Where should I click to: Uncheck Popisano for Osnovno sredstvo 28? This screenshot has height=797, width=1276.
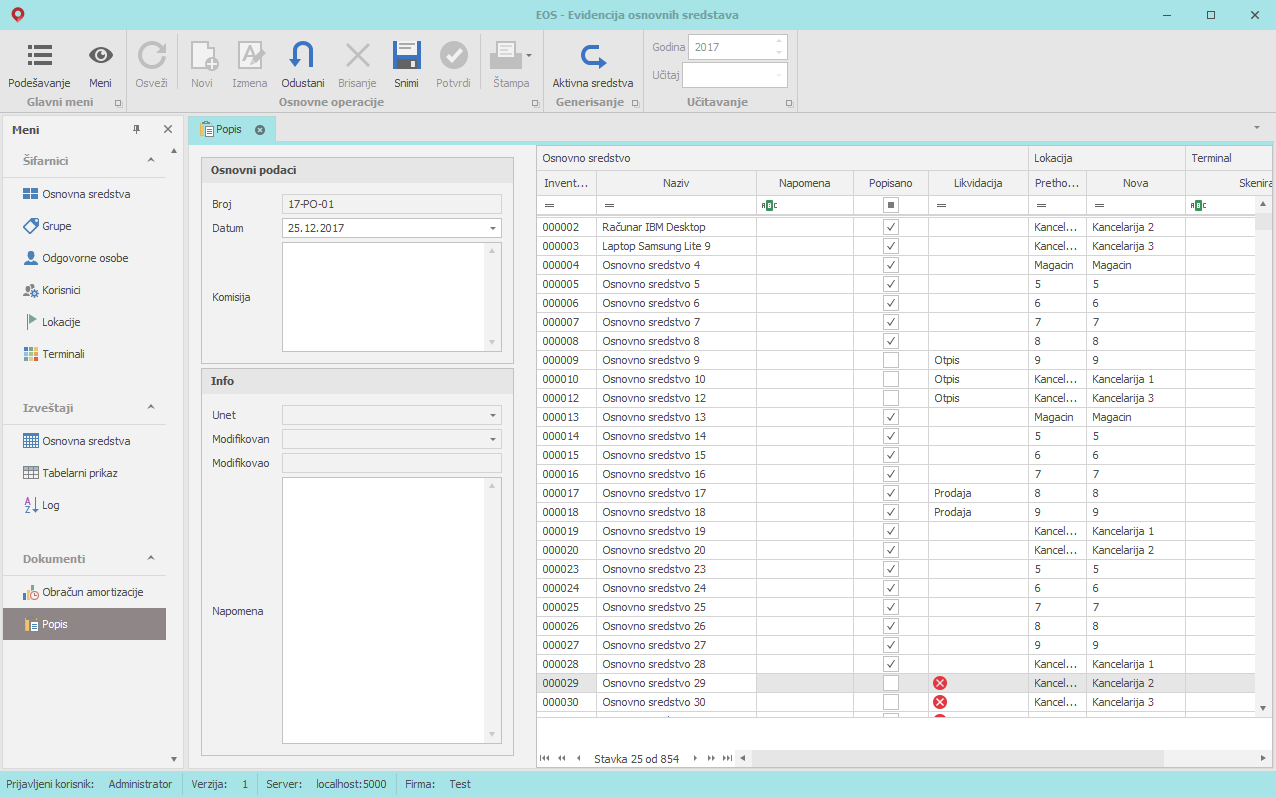pos(891,664)
